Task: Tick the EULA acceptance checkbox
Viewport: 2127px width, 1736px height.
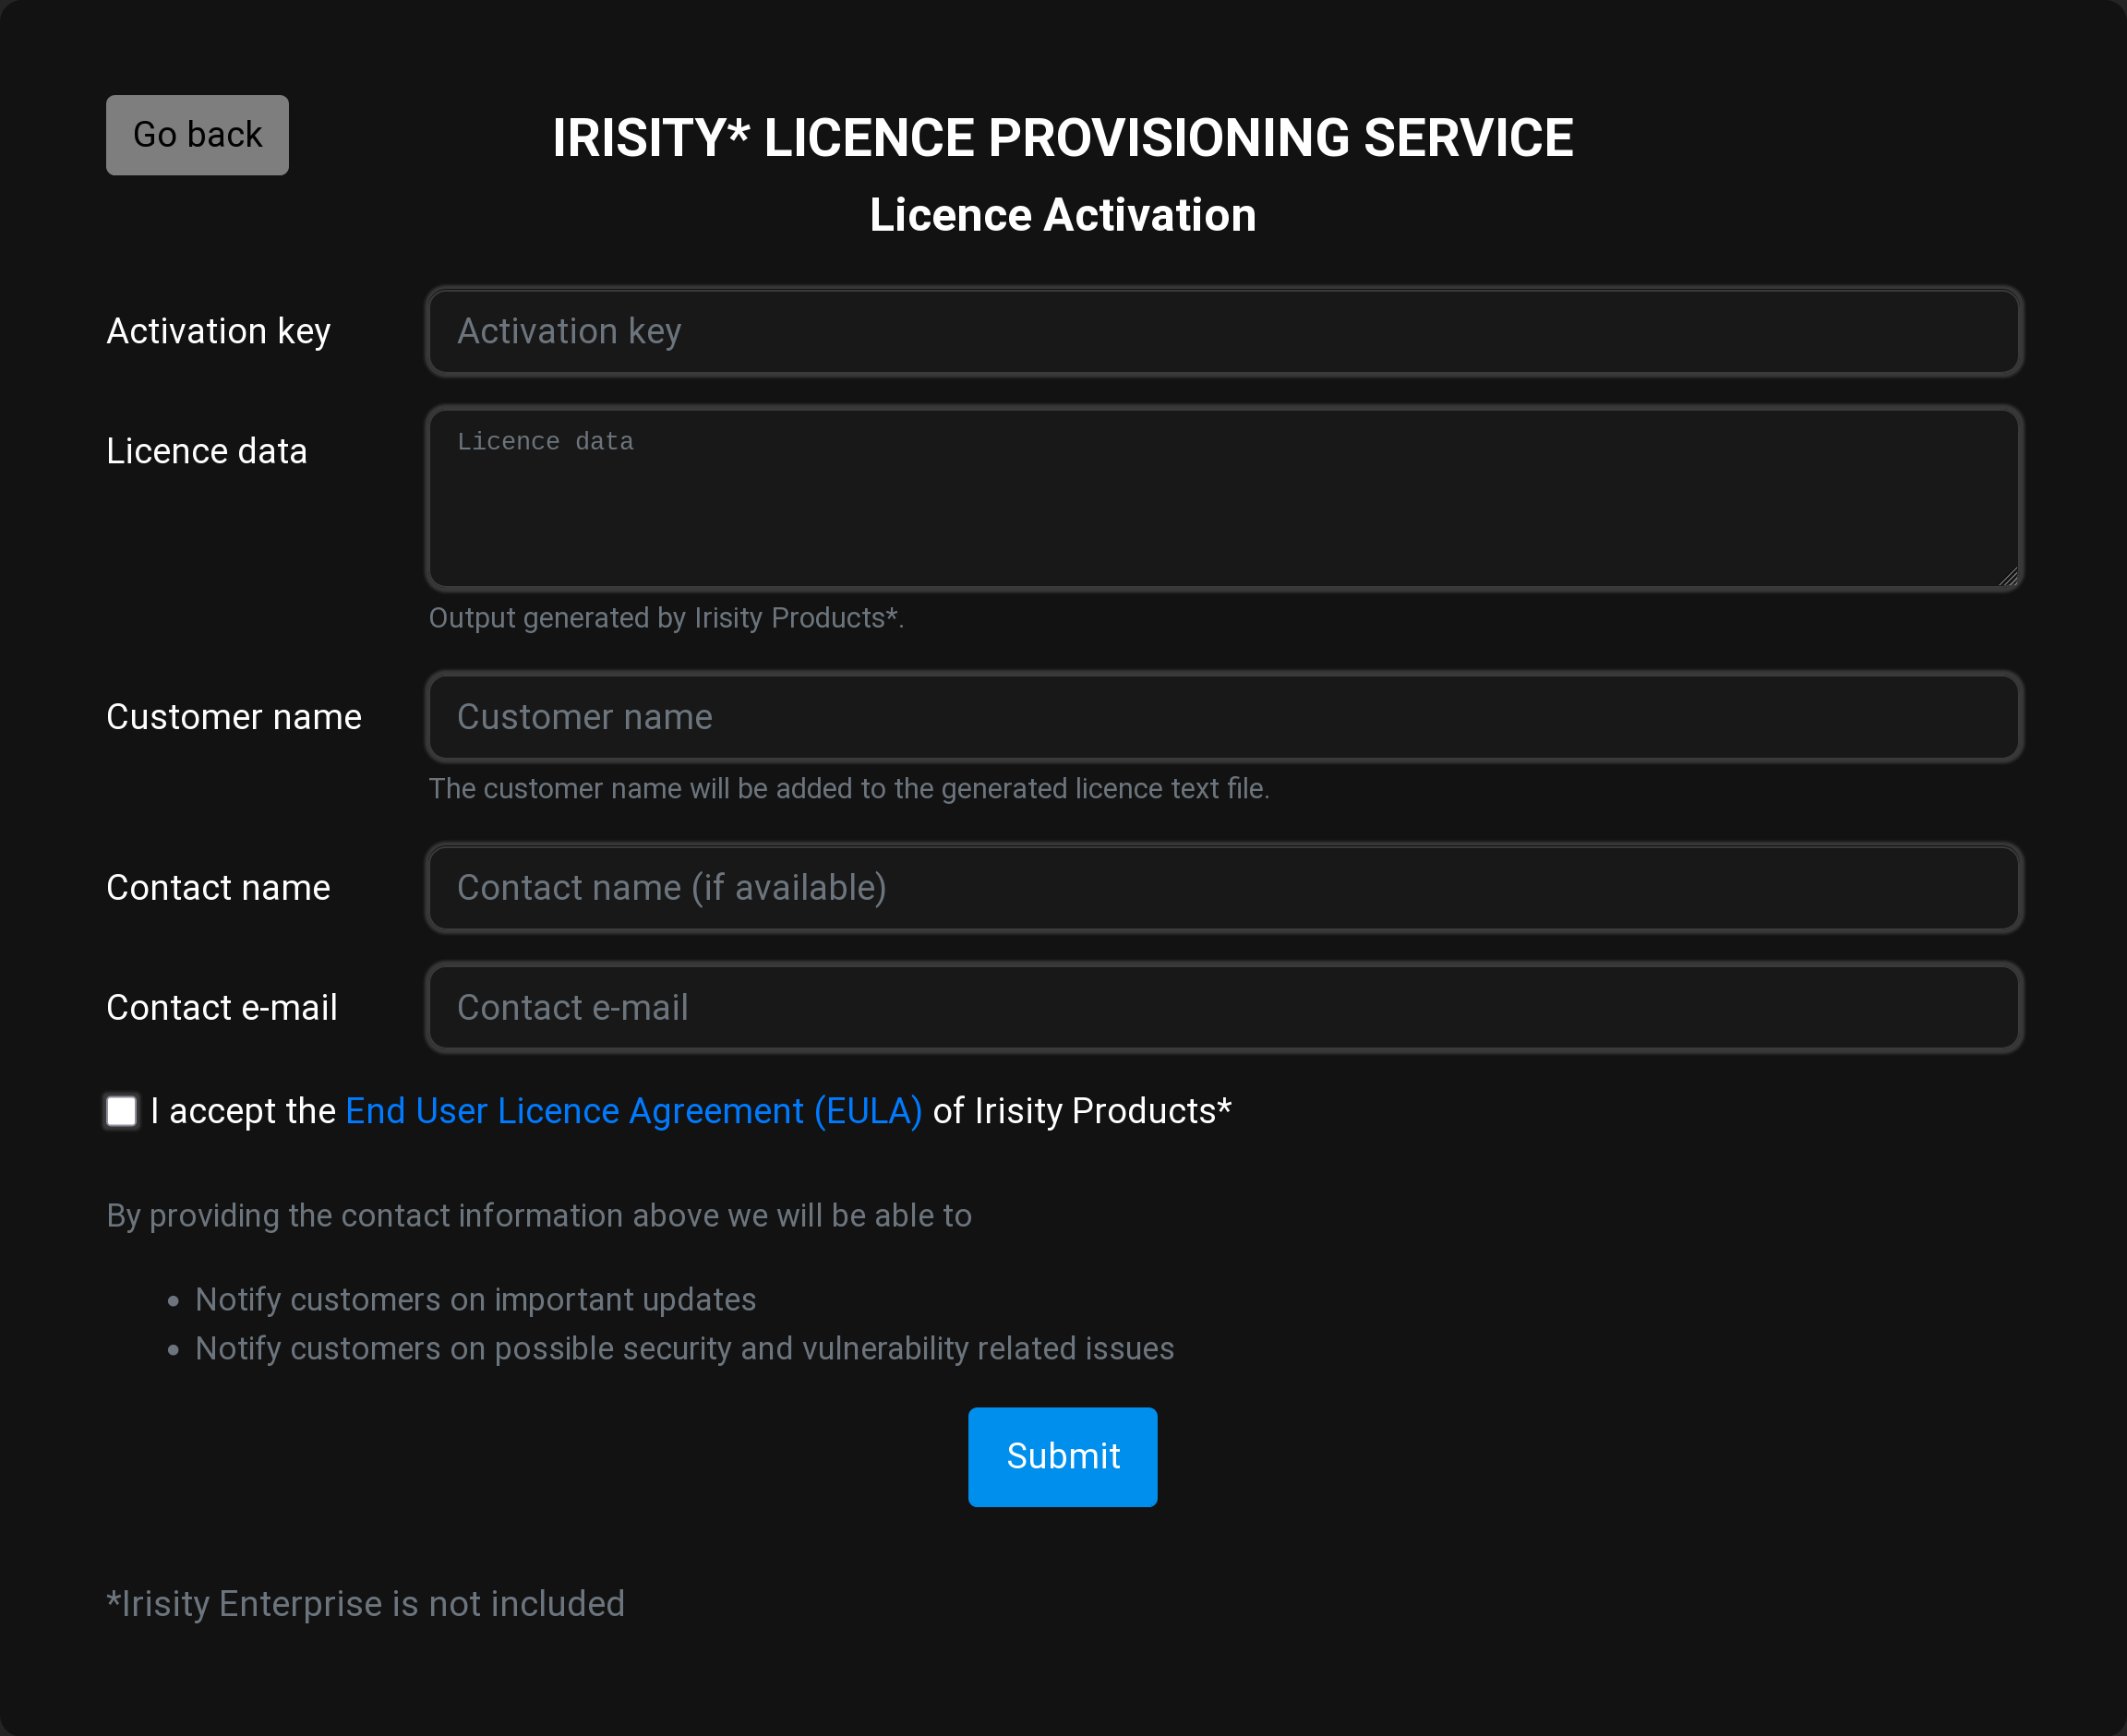Action: pyautogui.click(x=122, y=1111)
